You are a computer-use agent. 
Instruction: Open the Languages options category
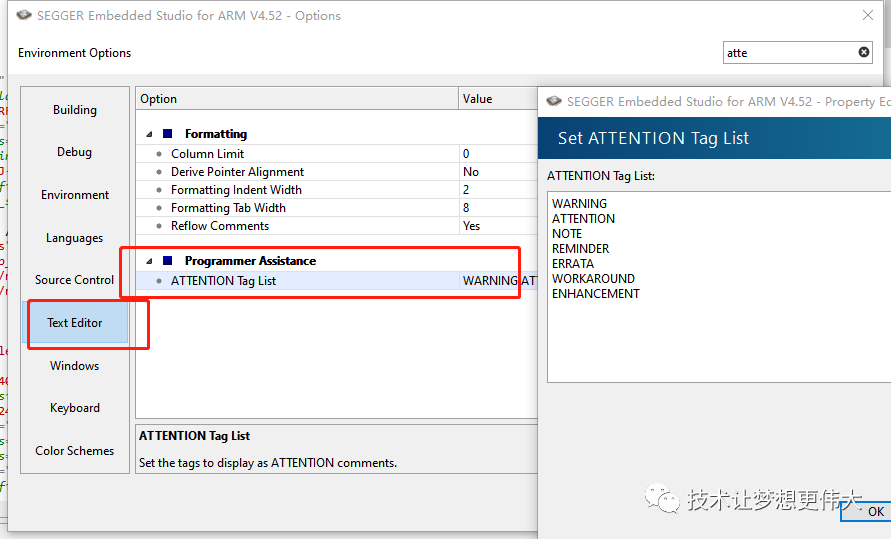(74, 237)
